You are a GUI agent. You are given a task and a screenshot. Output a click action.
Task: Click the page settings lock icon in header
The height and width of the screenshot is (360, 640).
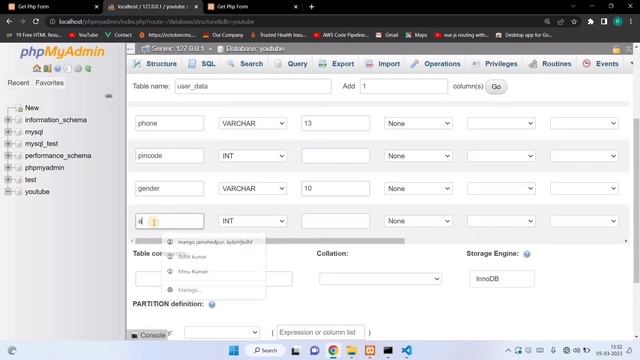point(616,49)
